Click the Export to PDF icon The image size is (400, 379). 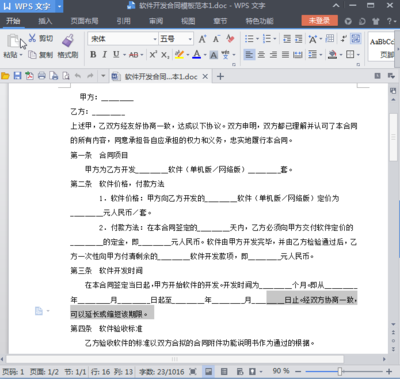point(30,76)
